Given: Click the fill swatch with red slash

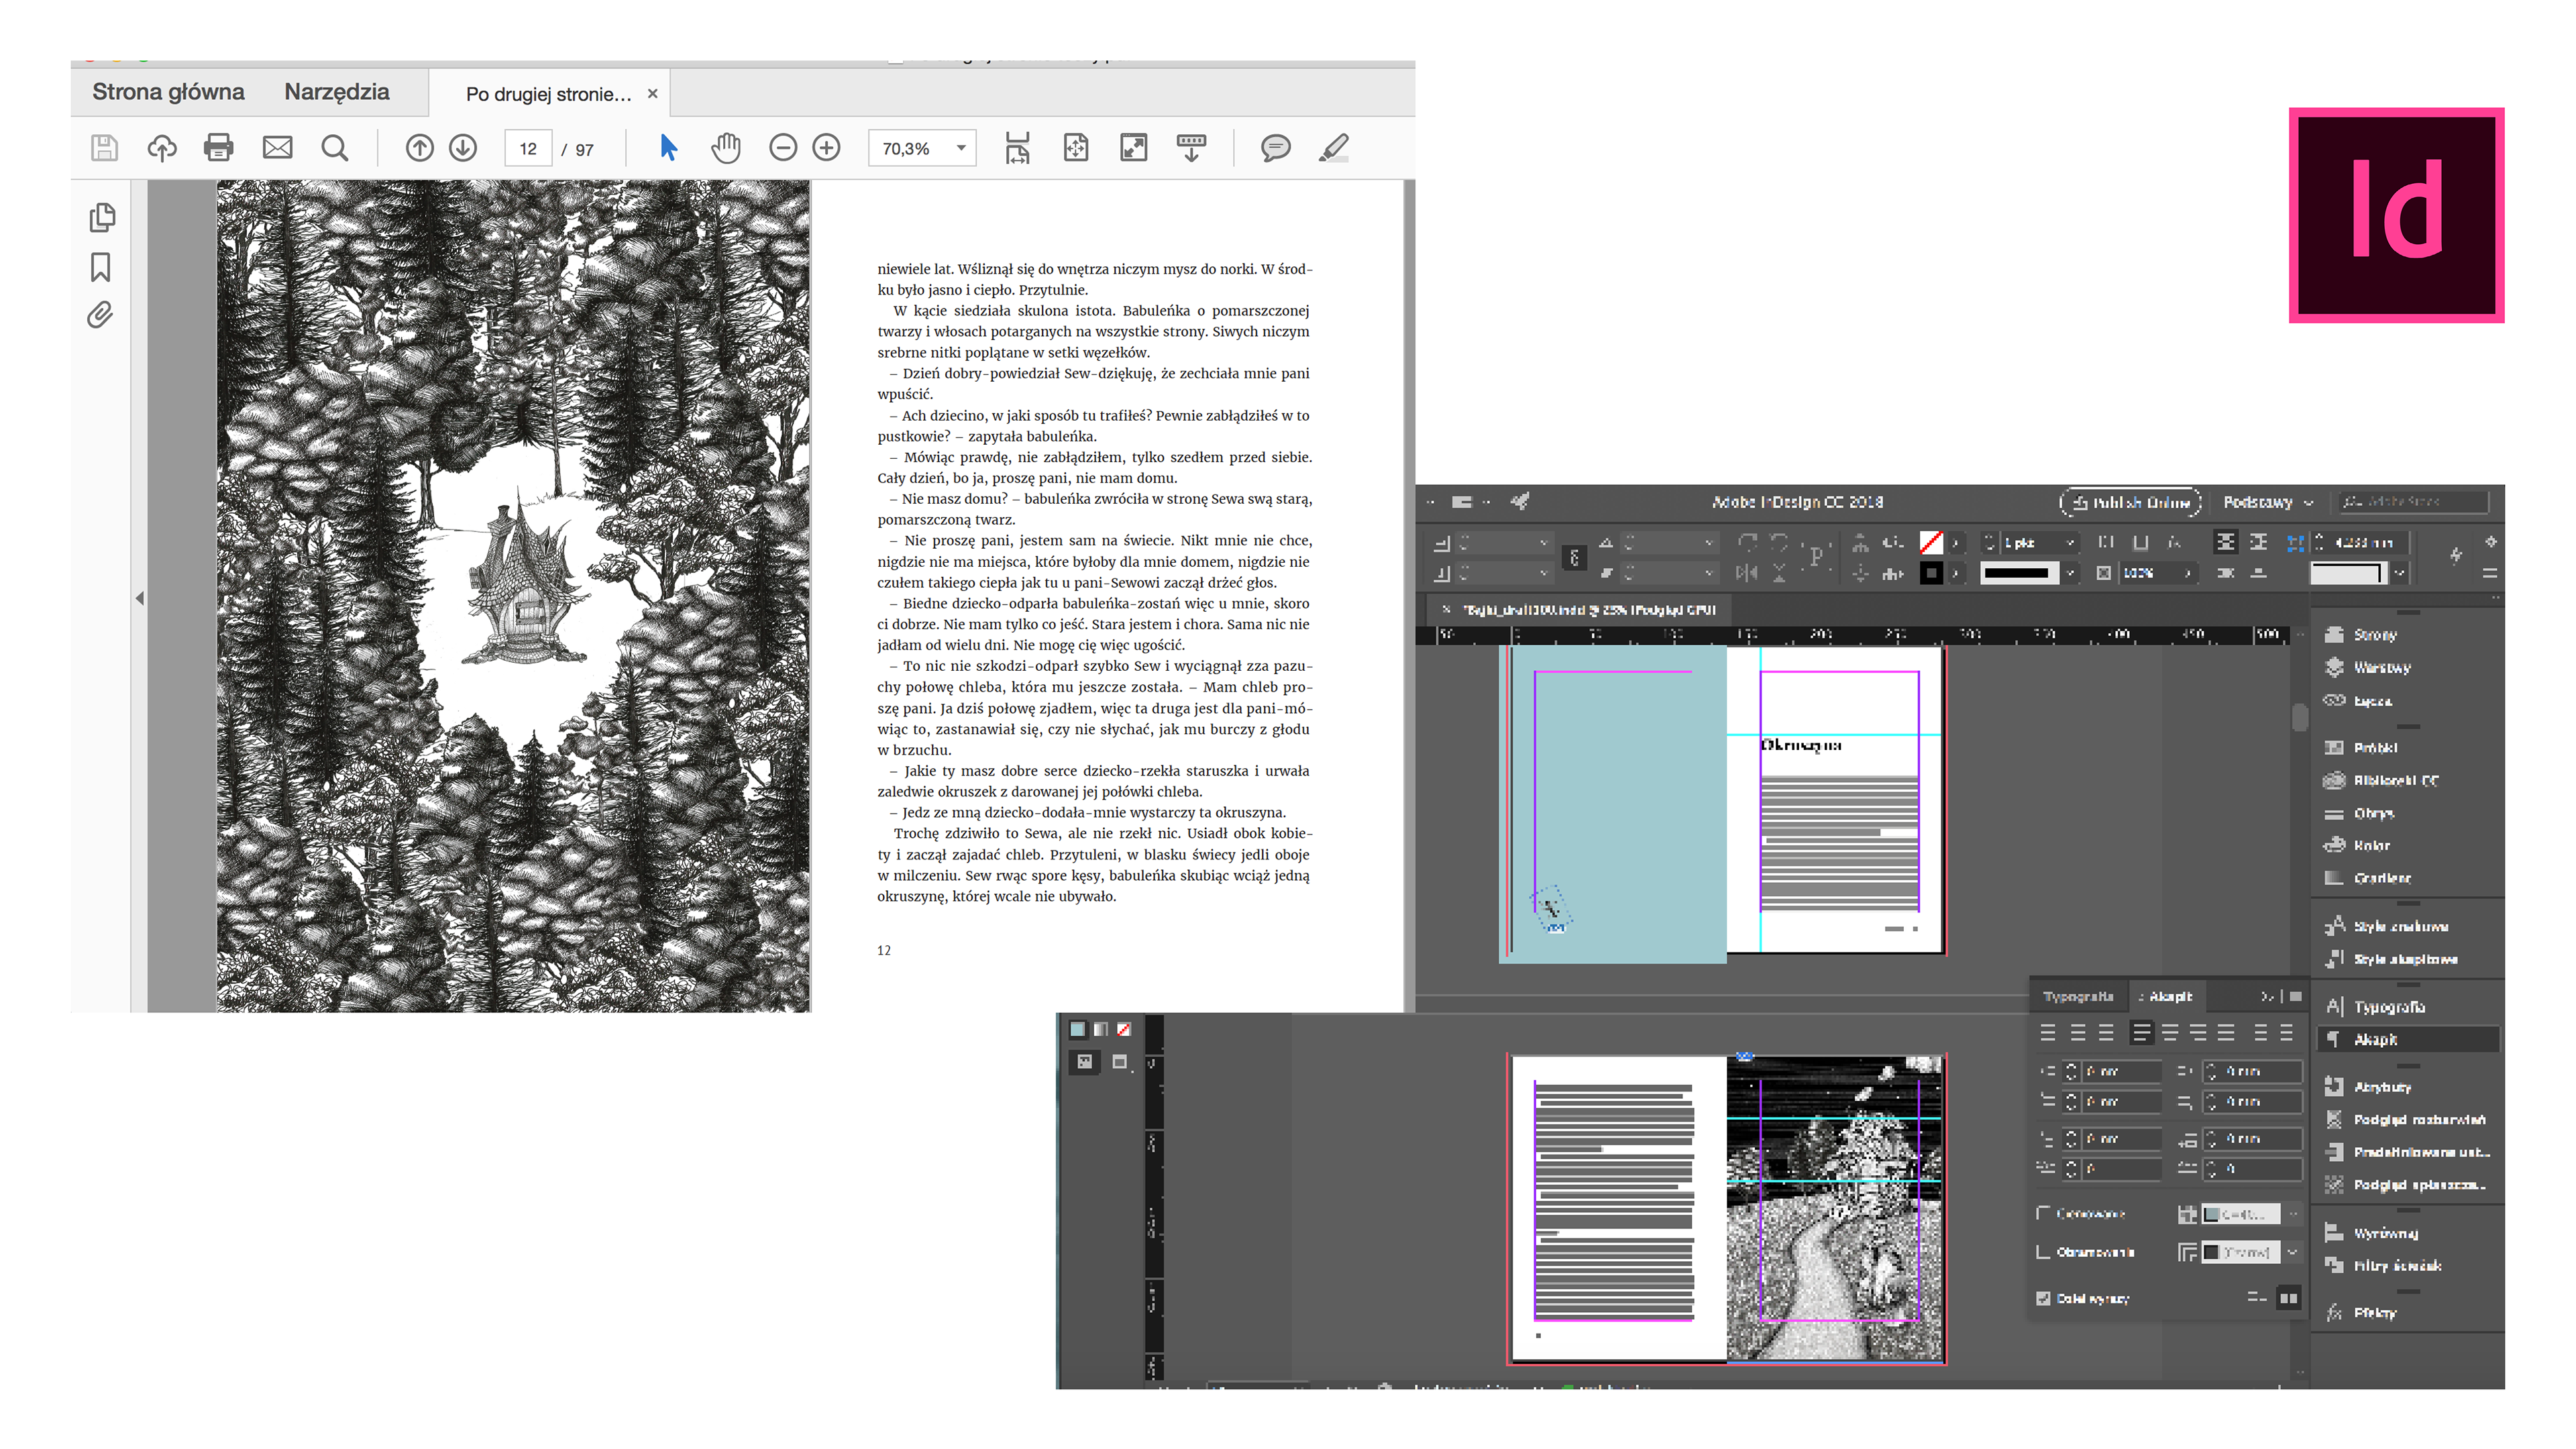Looking at the screenshot, I should click(1931, 542).
